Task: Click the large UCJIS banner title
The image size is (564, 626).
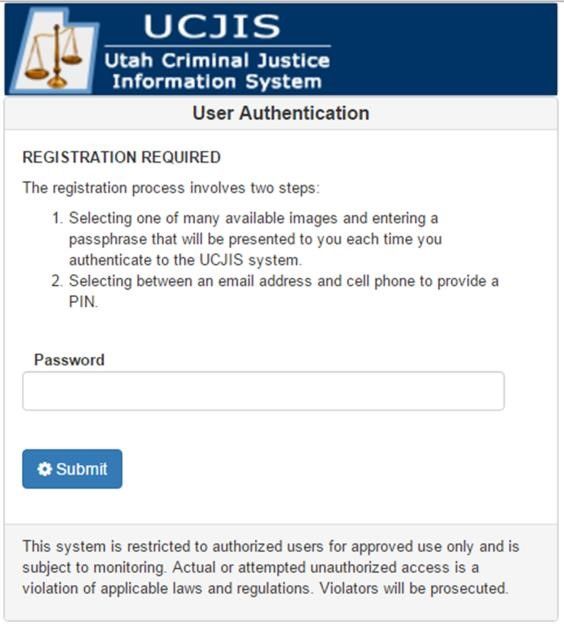Action: tap(212, 26)
